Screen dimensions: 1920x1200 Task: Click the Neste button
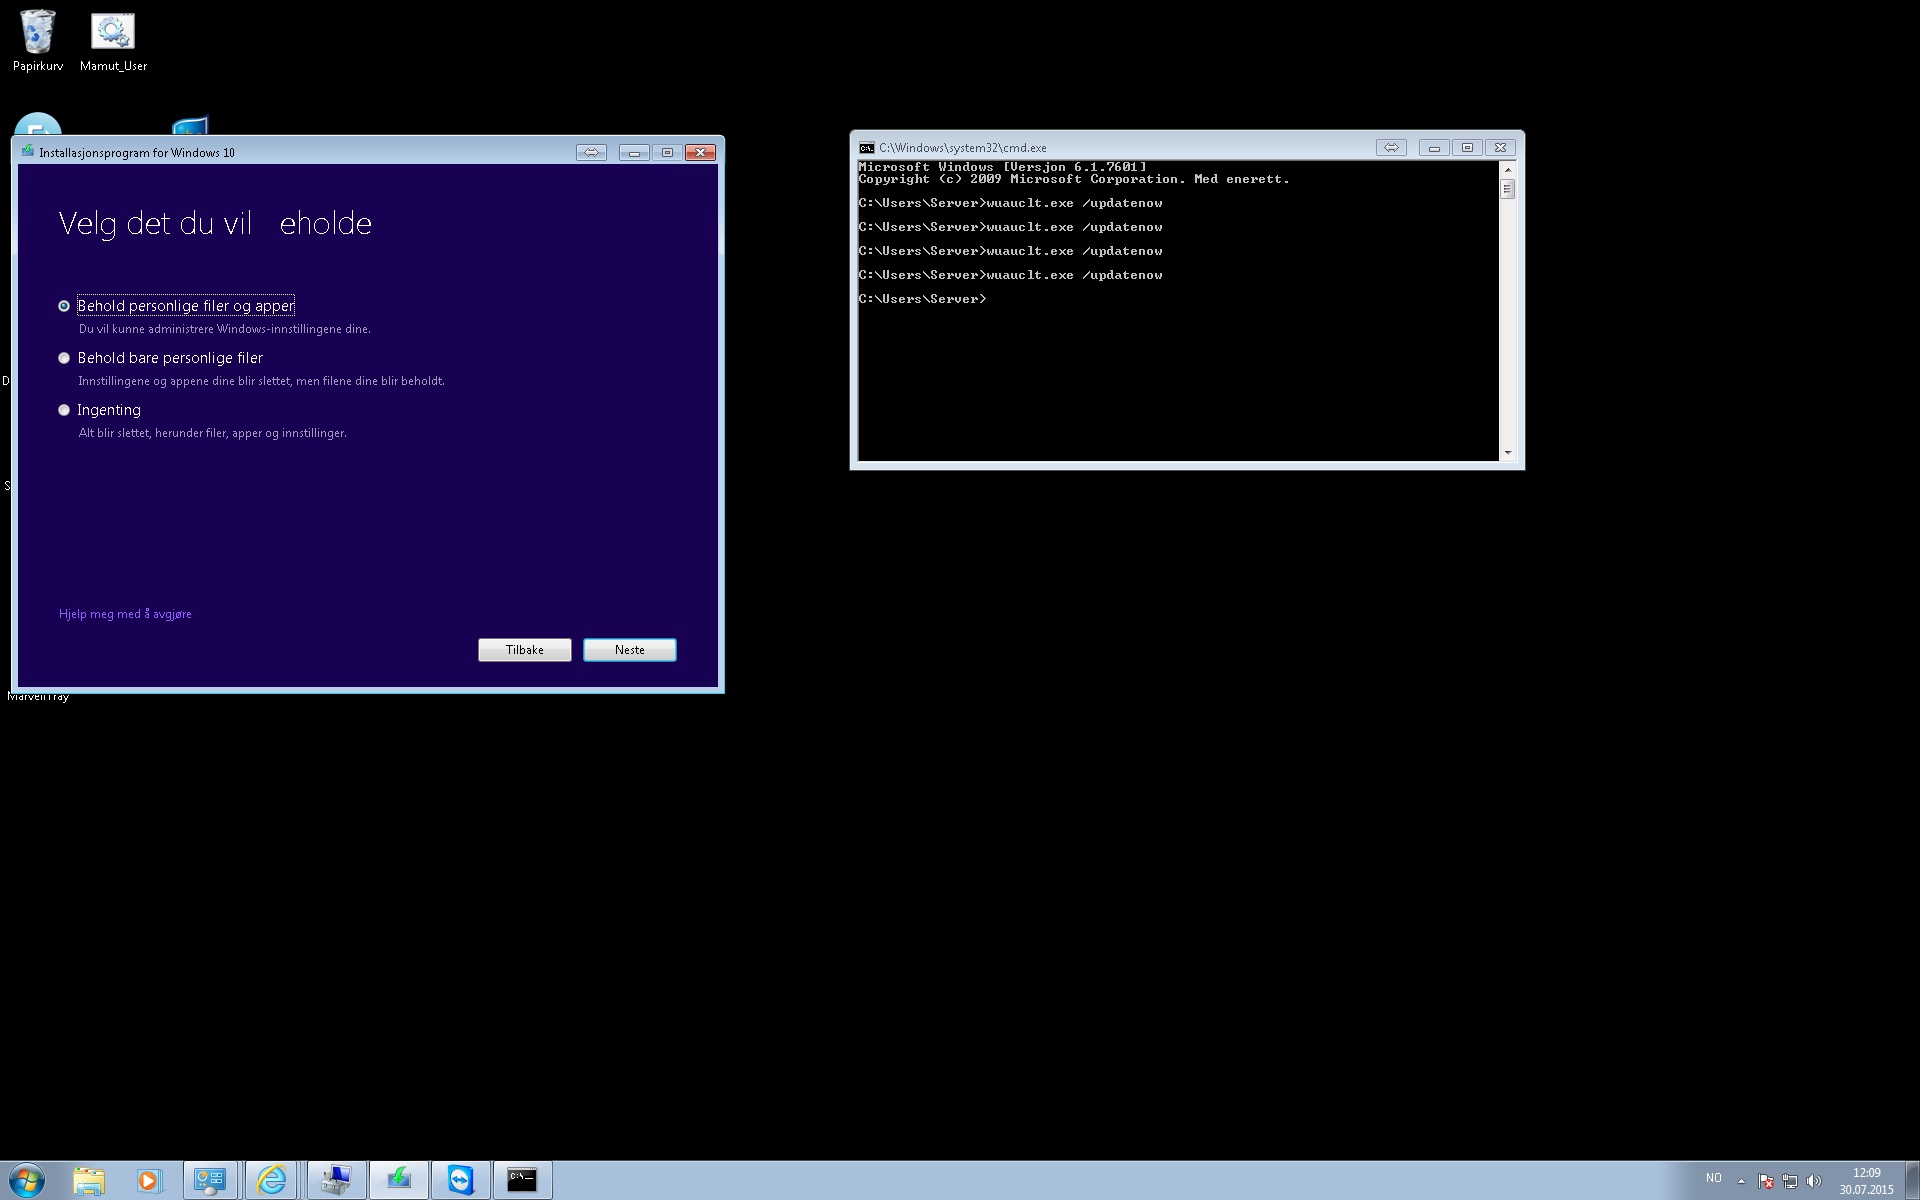point(630,650)
